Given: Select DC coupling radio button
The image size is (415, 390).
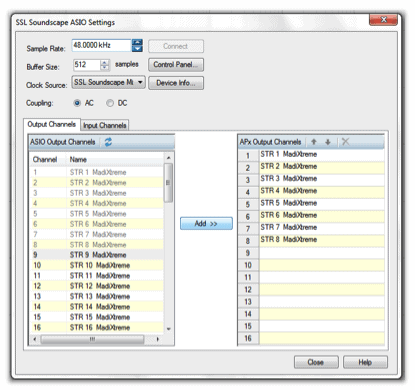Looking at the screenshot, I should pyautogui.click(x=110, y=103).
